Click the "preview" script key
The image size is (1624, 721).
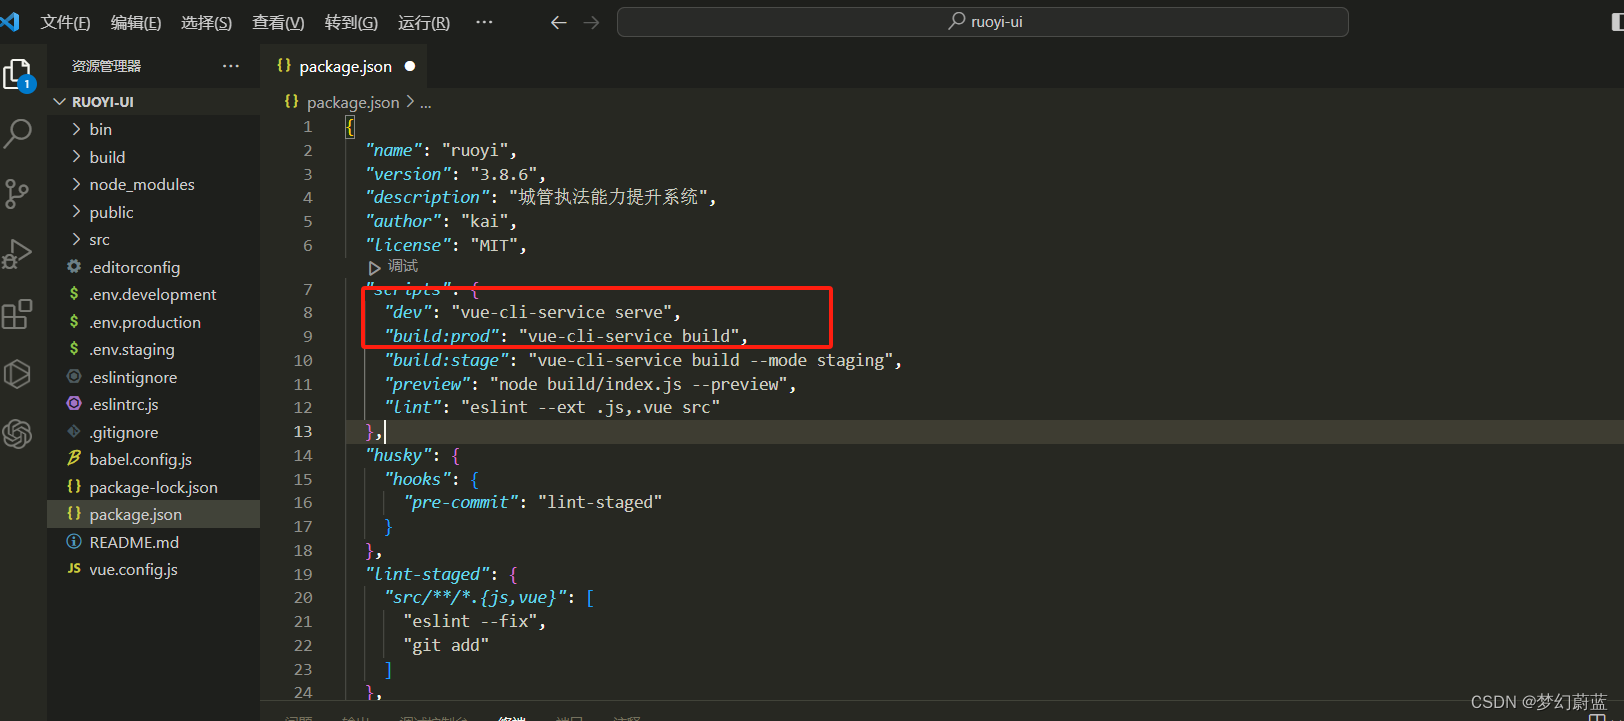427,384
